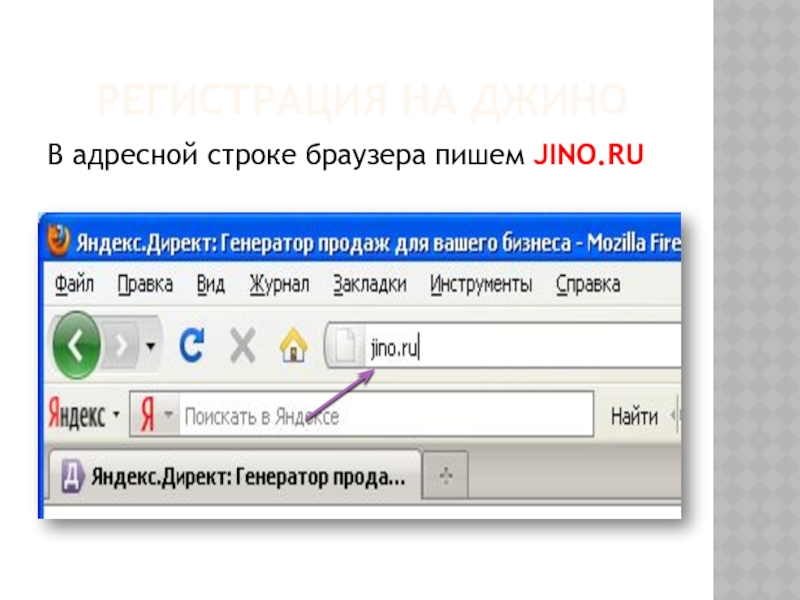Open the back/forward history dropdown arrow
Screen dimensions: 800x600
point(151,346)
